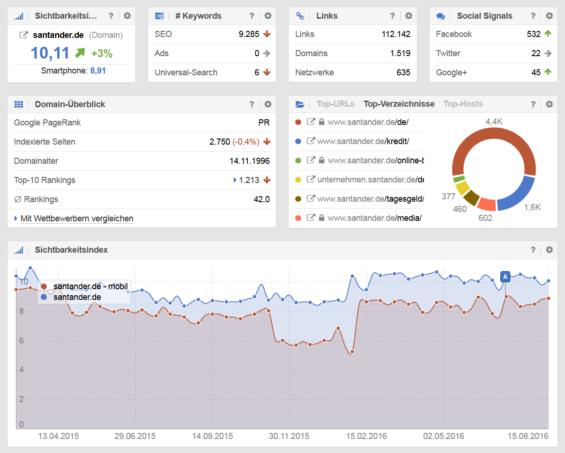This screenshot has height=453, width=565.
Task: Open the # Keywords box settings gear
Action: [x=268, y=16]
